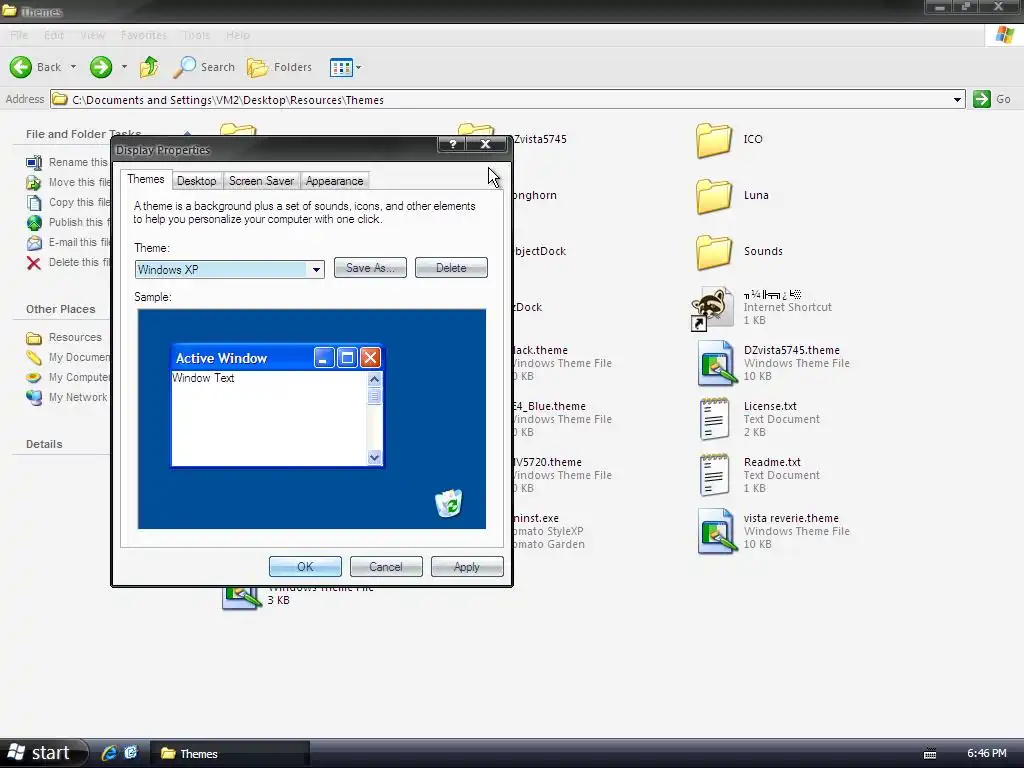Click the second Quick Launch browser icon
The height and width of the screenshot is (768, 1024).
pos(131,753)
